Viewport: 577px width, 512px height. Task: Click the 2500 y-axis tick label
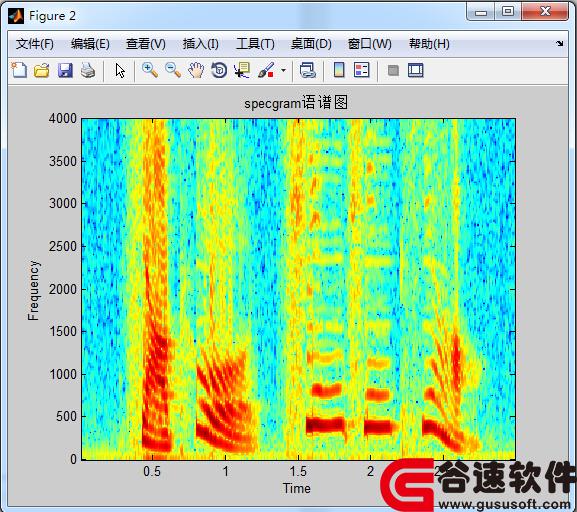coord(63,246)
